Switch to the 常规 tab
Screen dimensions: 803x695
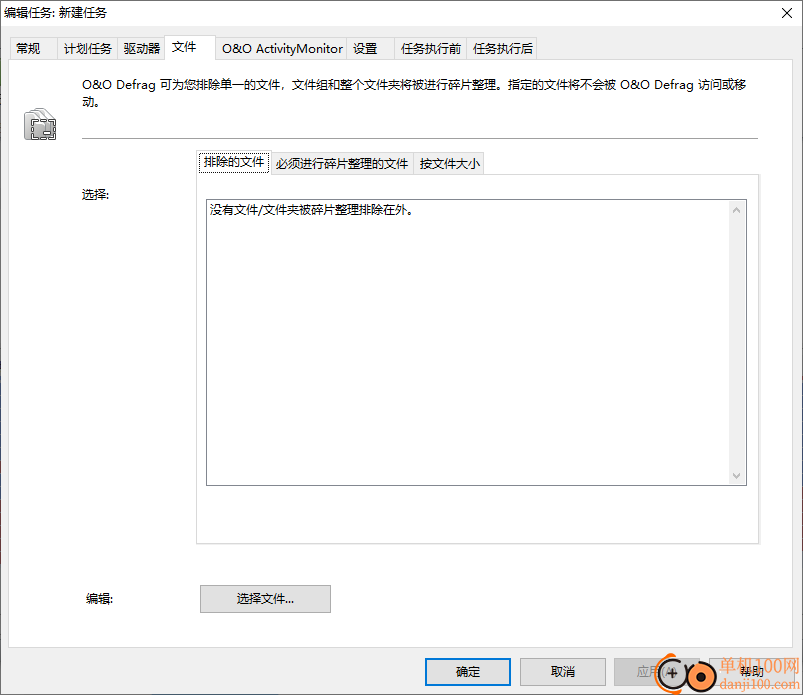(x=33, y=49)
